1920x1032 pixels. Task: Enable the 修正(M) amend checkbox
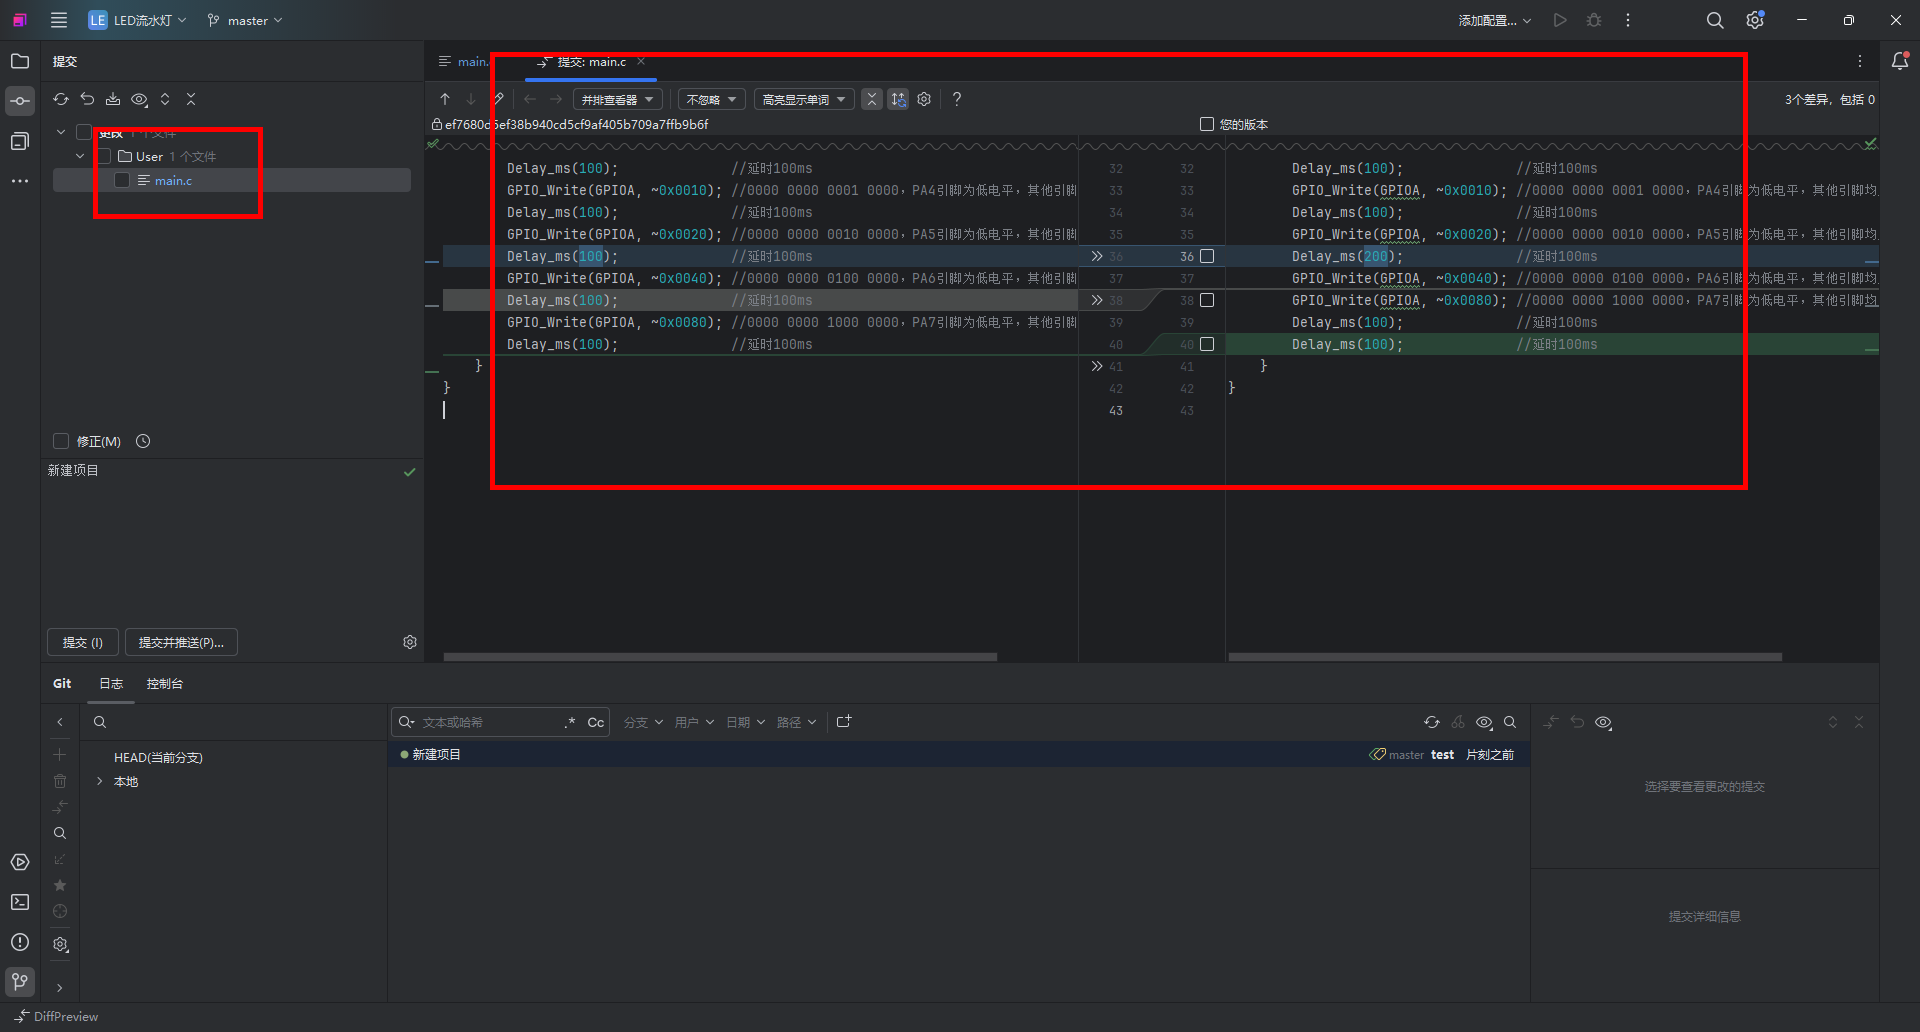(61, 441)
